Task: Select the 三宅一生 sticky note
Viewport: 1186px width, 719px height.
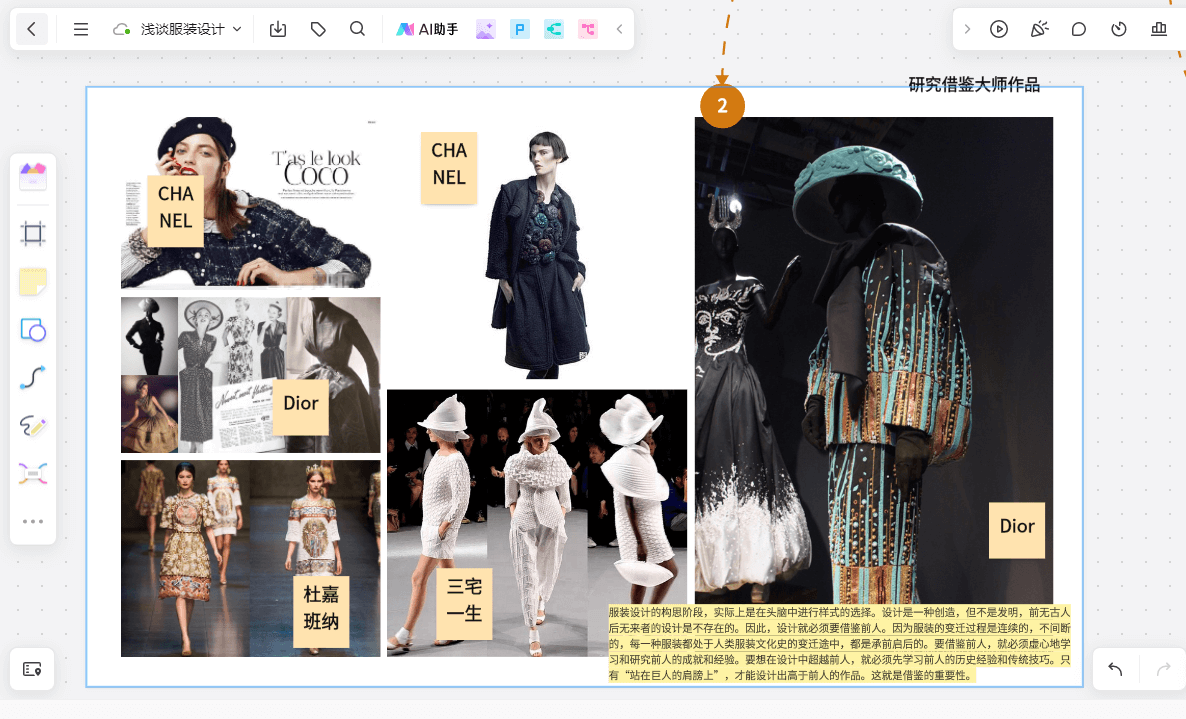Action: point(464,603)
